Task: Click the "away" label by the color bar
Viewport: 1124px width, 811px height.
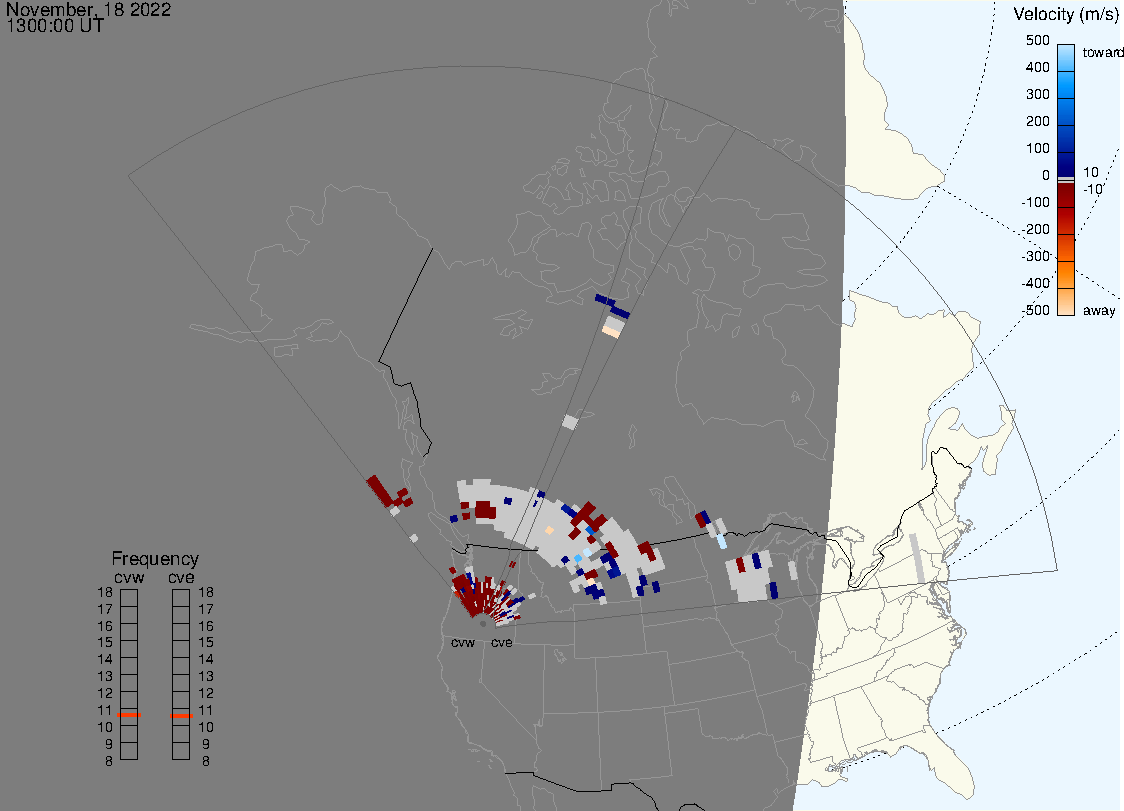Action: coord(1099,310)
